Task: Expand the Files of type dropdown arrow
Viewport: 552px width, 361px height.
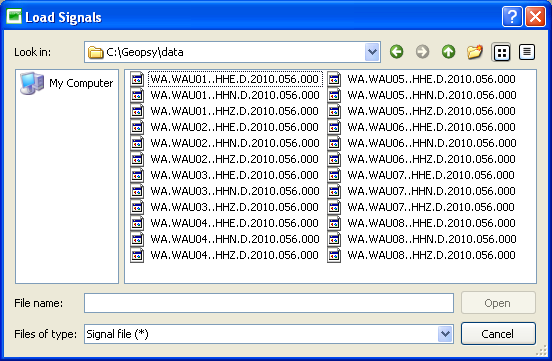Action: (x=445, y=334)
